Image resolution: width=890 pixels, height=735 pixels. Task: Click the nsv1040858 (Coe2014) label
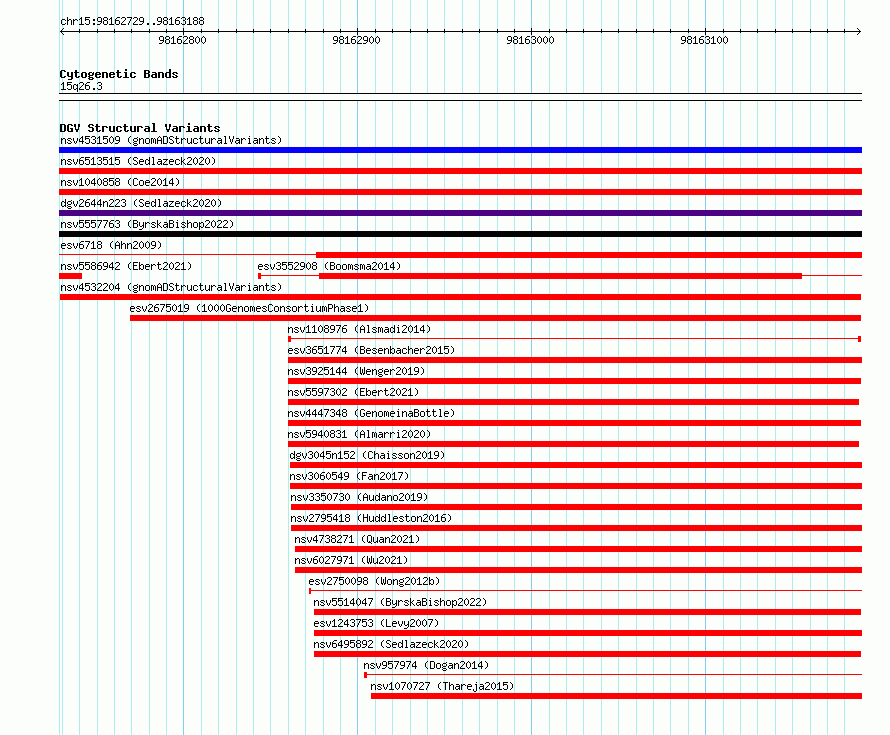(120, 182)
